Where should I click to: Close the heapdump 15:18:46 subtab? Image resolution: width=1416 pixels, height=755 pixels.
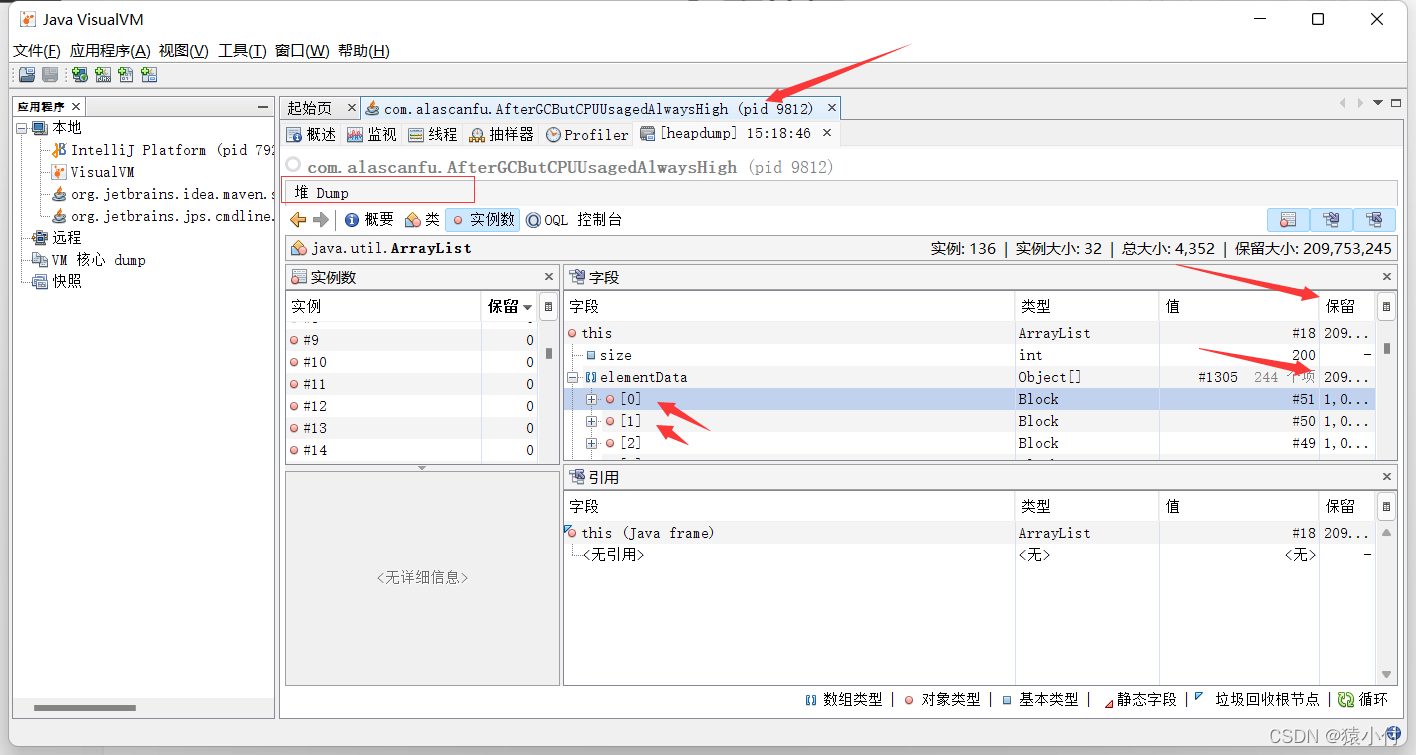click(x=827, y=132)
